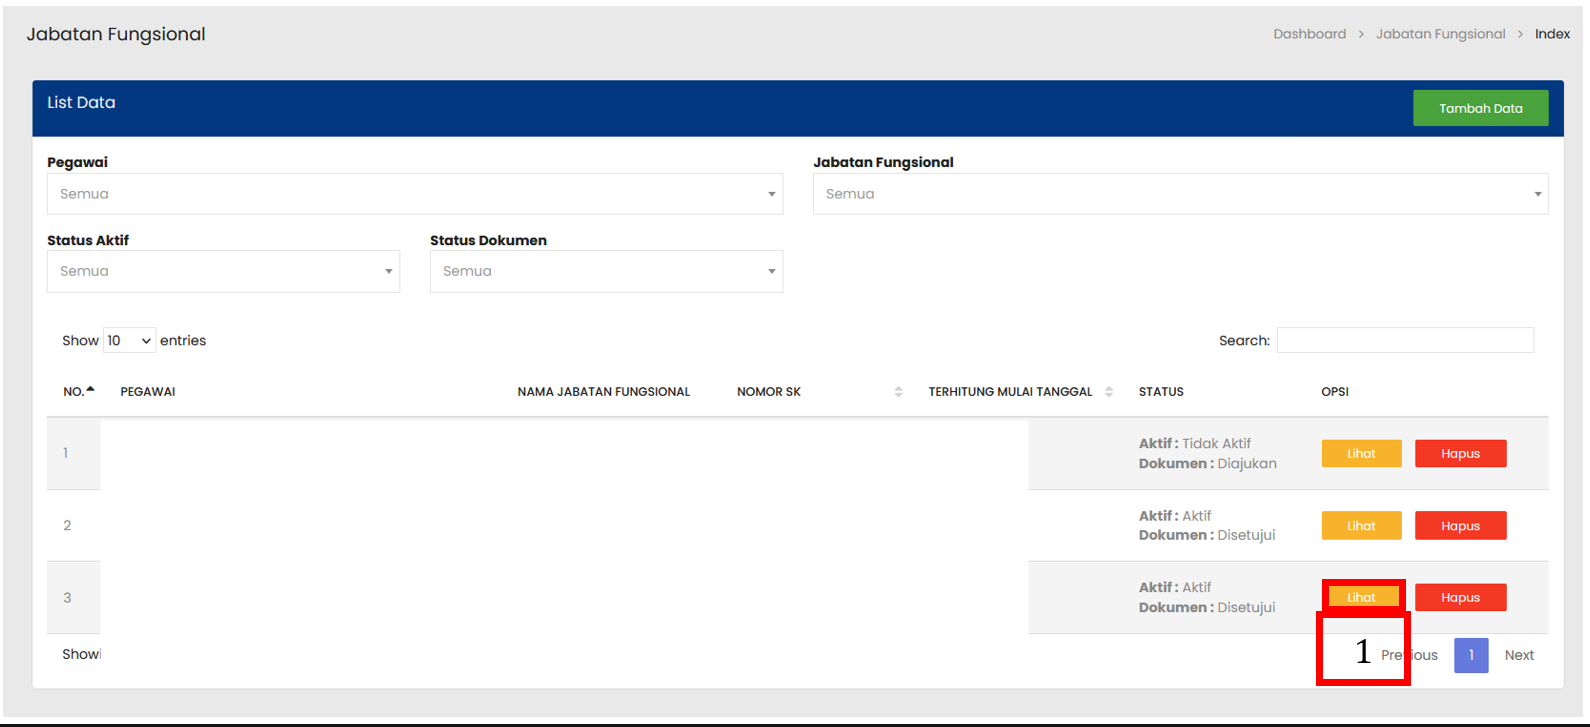Sort by Terhitung Mulai Tanggal arrows

coord(1109,392)
